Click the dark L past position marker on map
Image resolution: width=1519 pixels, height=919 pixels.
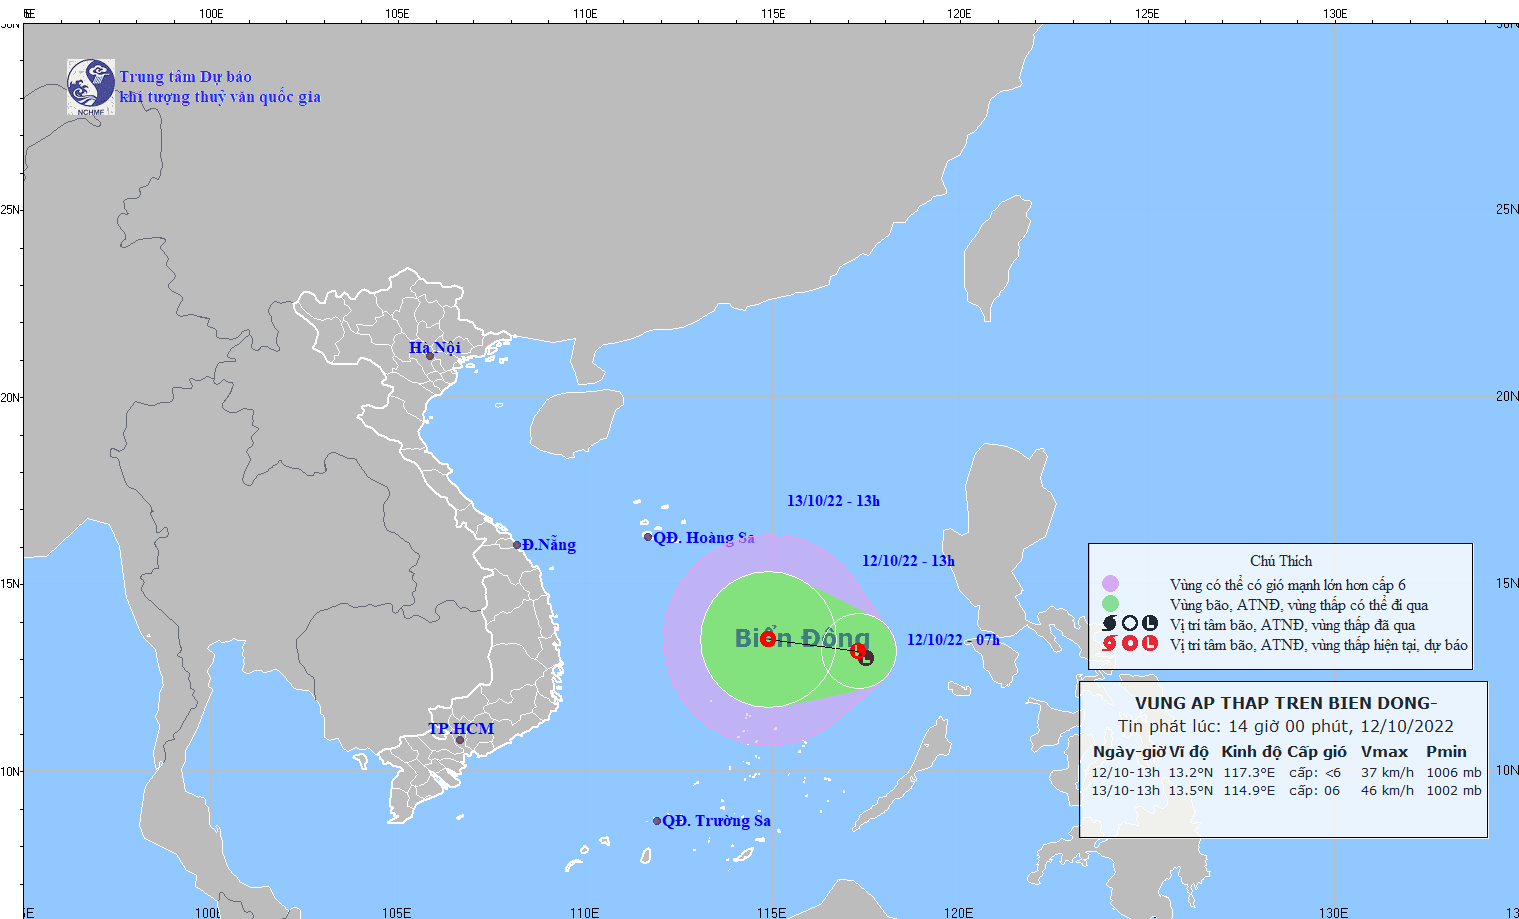point(867,658)
